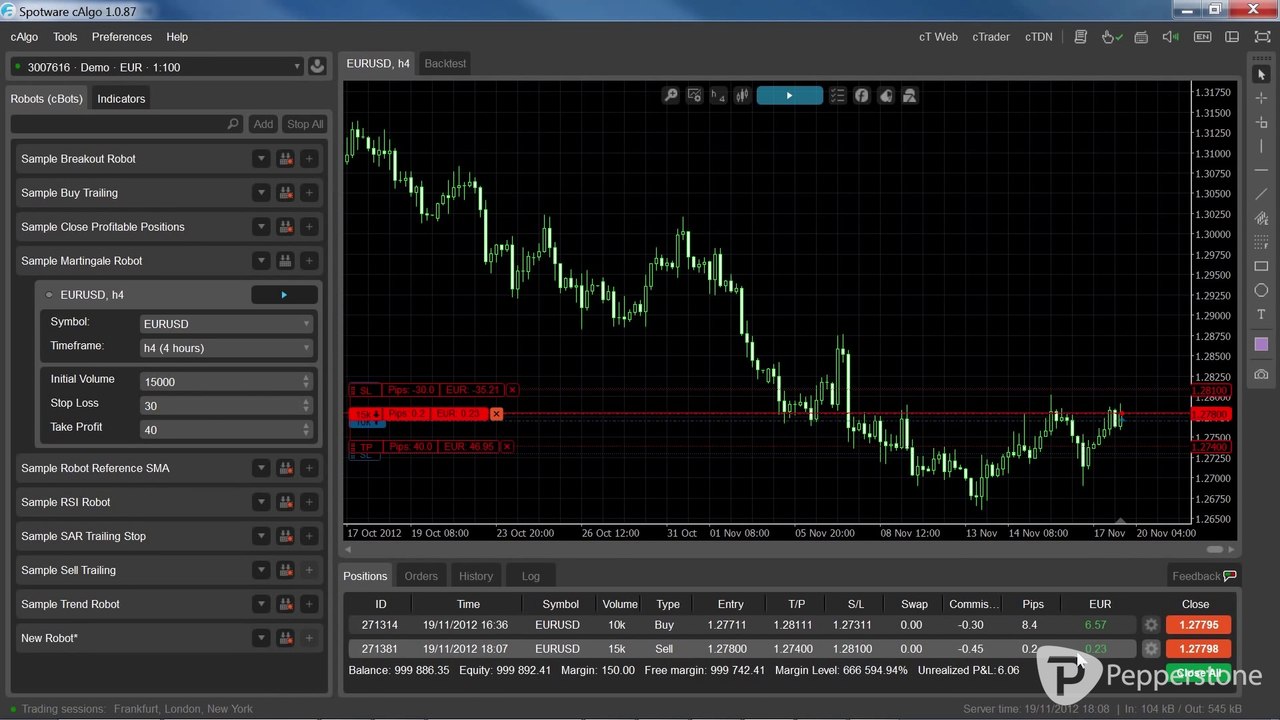Open settings gear for position 271314

1151,625
